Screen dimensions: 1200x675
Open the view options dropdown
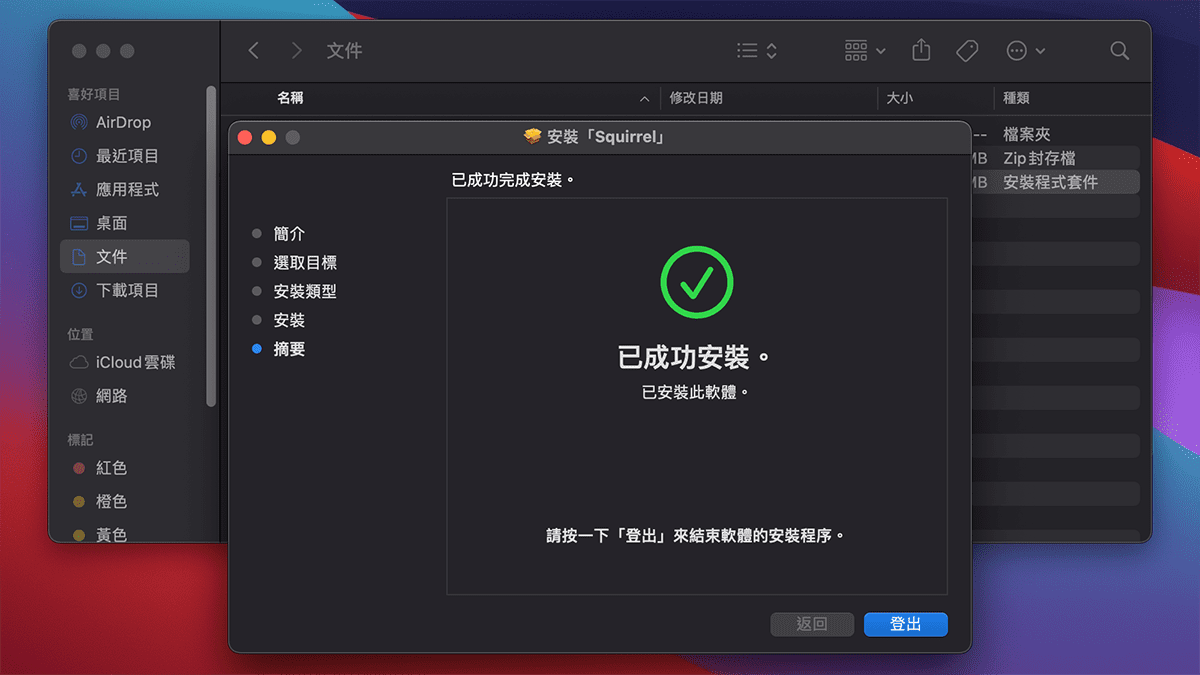pyautogui.click(x=757, y=50)
